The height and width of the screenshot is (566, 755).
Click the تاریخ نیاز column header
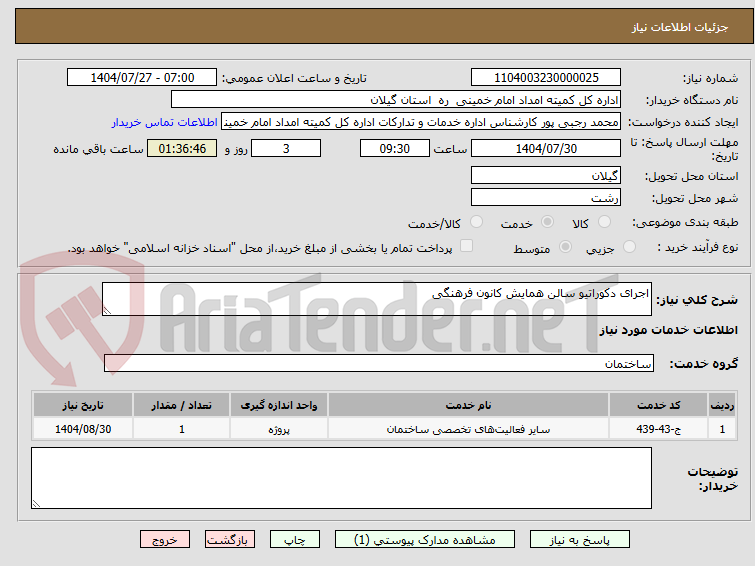(83, 405)
